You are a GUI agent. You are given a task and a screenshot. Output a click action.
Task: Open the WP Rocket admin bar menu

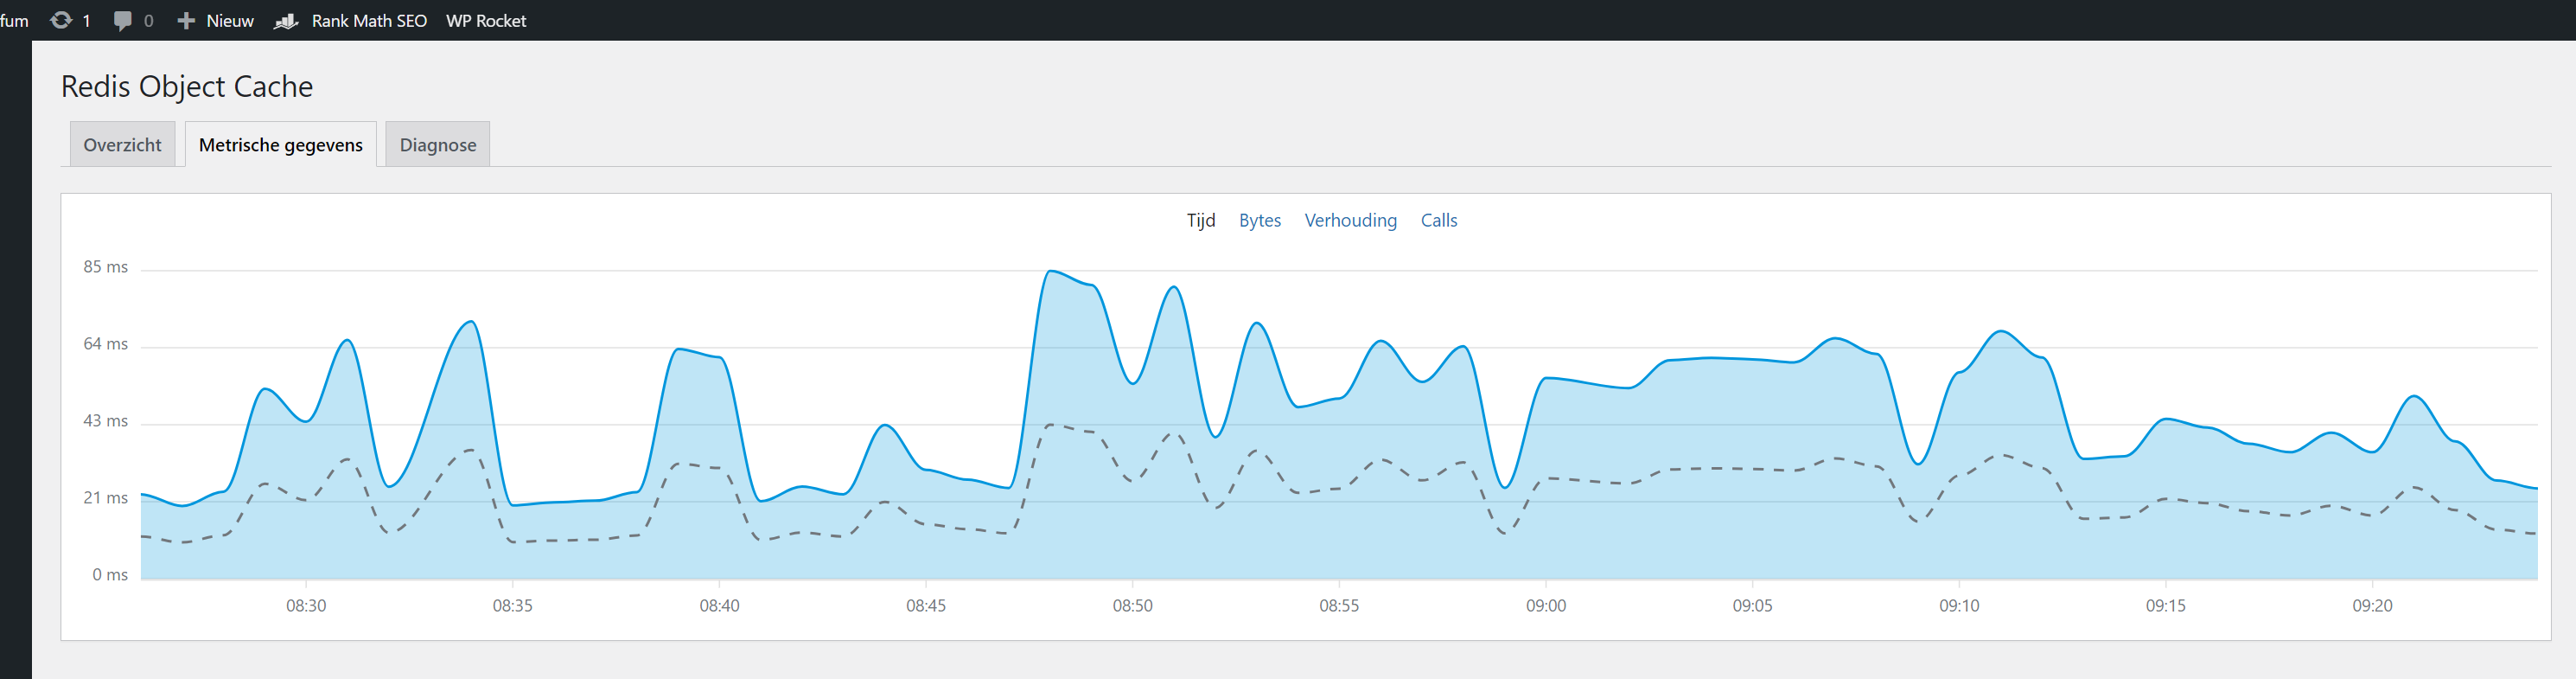(x=486, y=21)
